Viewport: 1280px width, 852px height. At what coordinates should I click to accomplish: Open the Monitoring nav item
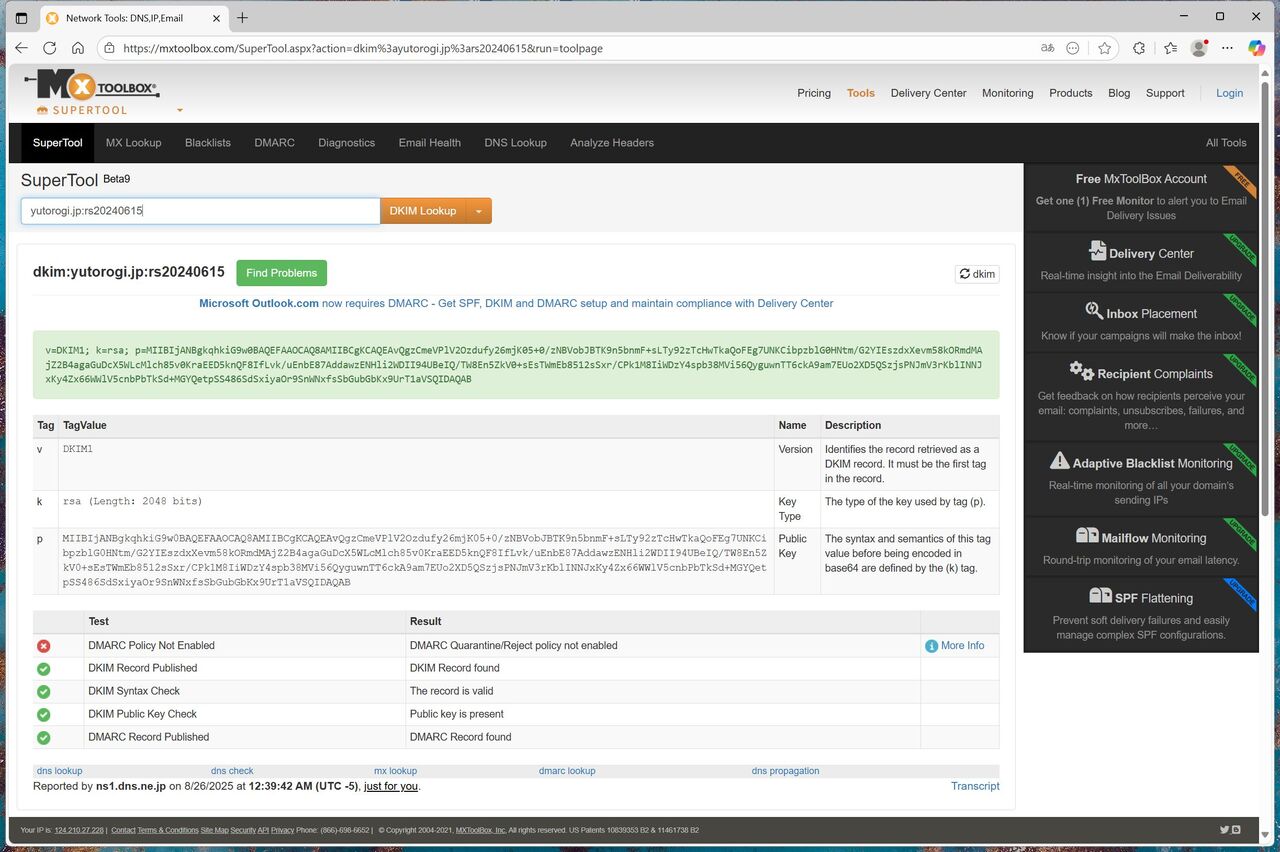click(1008, 93)
